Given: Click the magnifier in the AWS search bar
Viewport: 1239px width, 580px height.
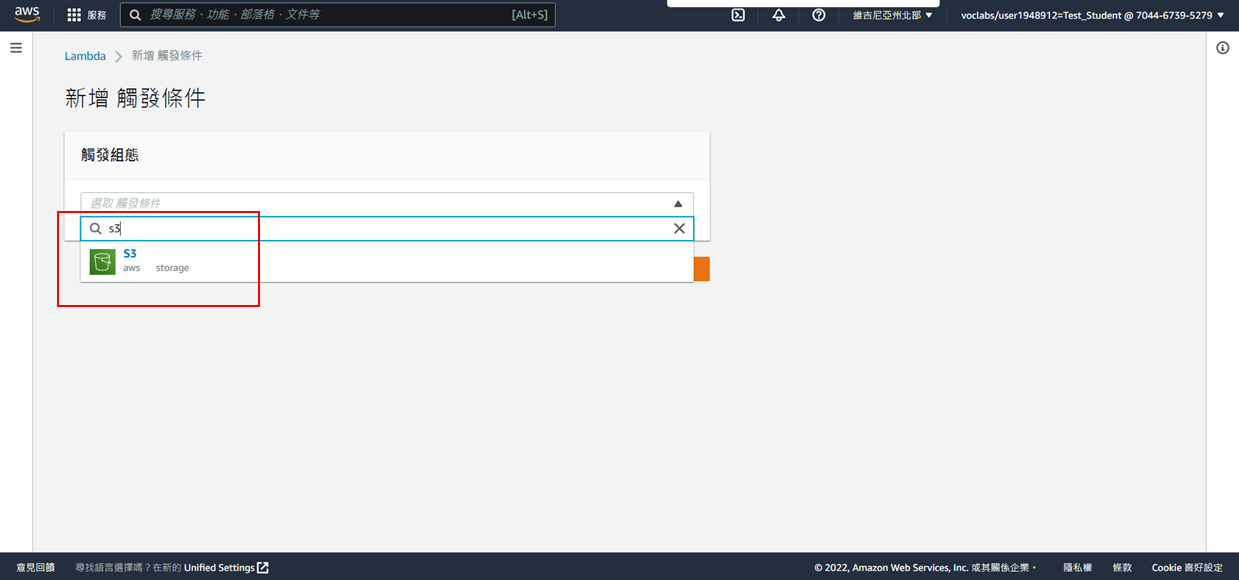Looking at the screenshot, I should 135,15.
